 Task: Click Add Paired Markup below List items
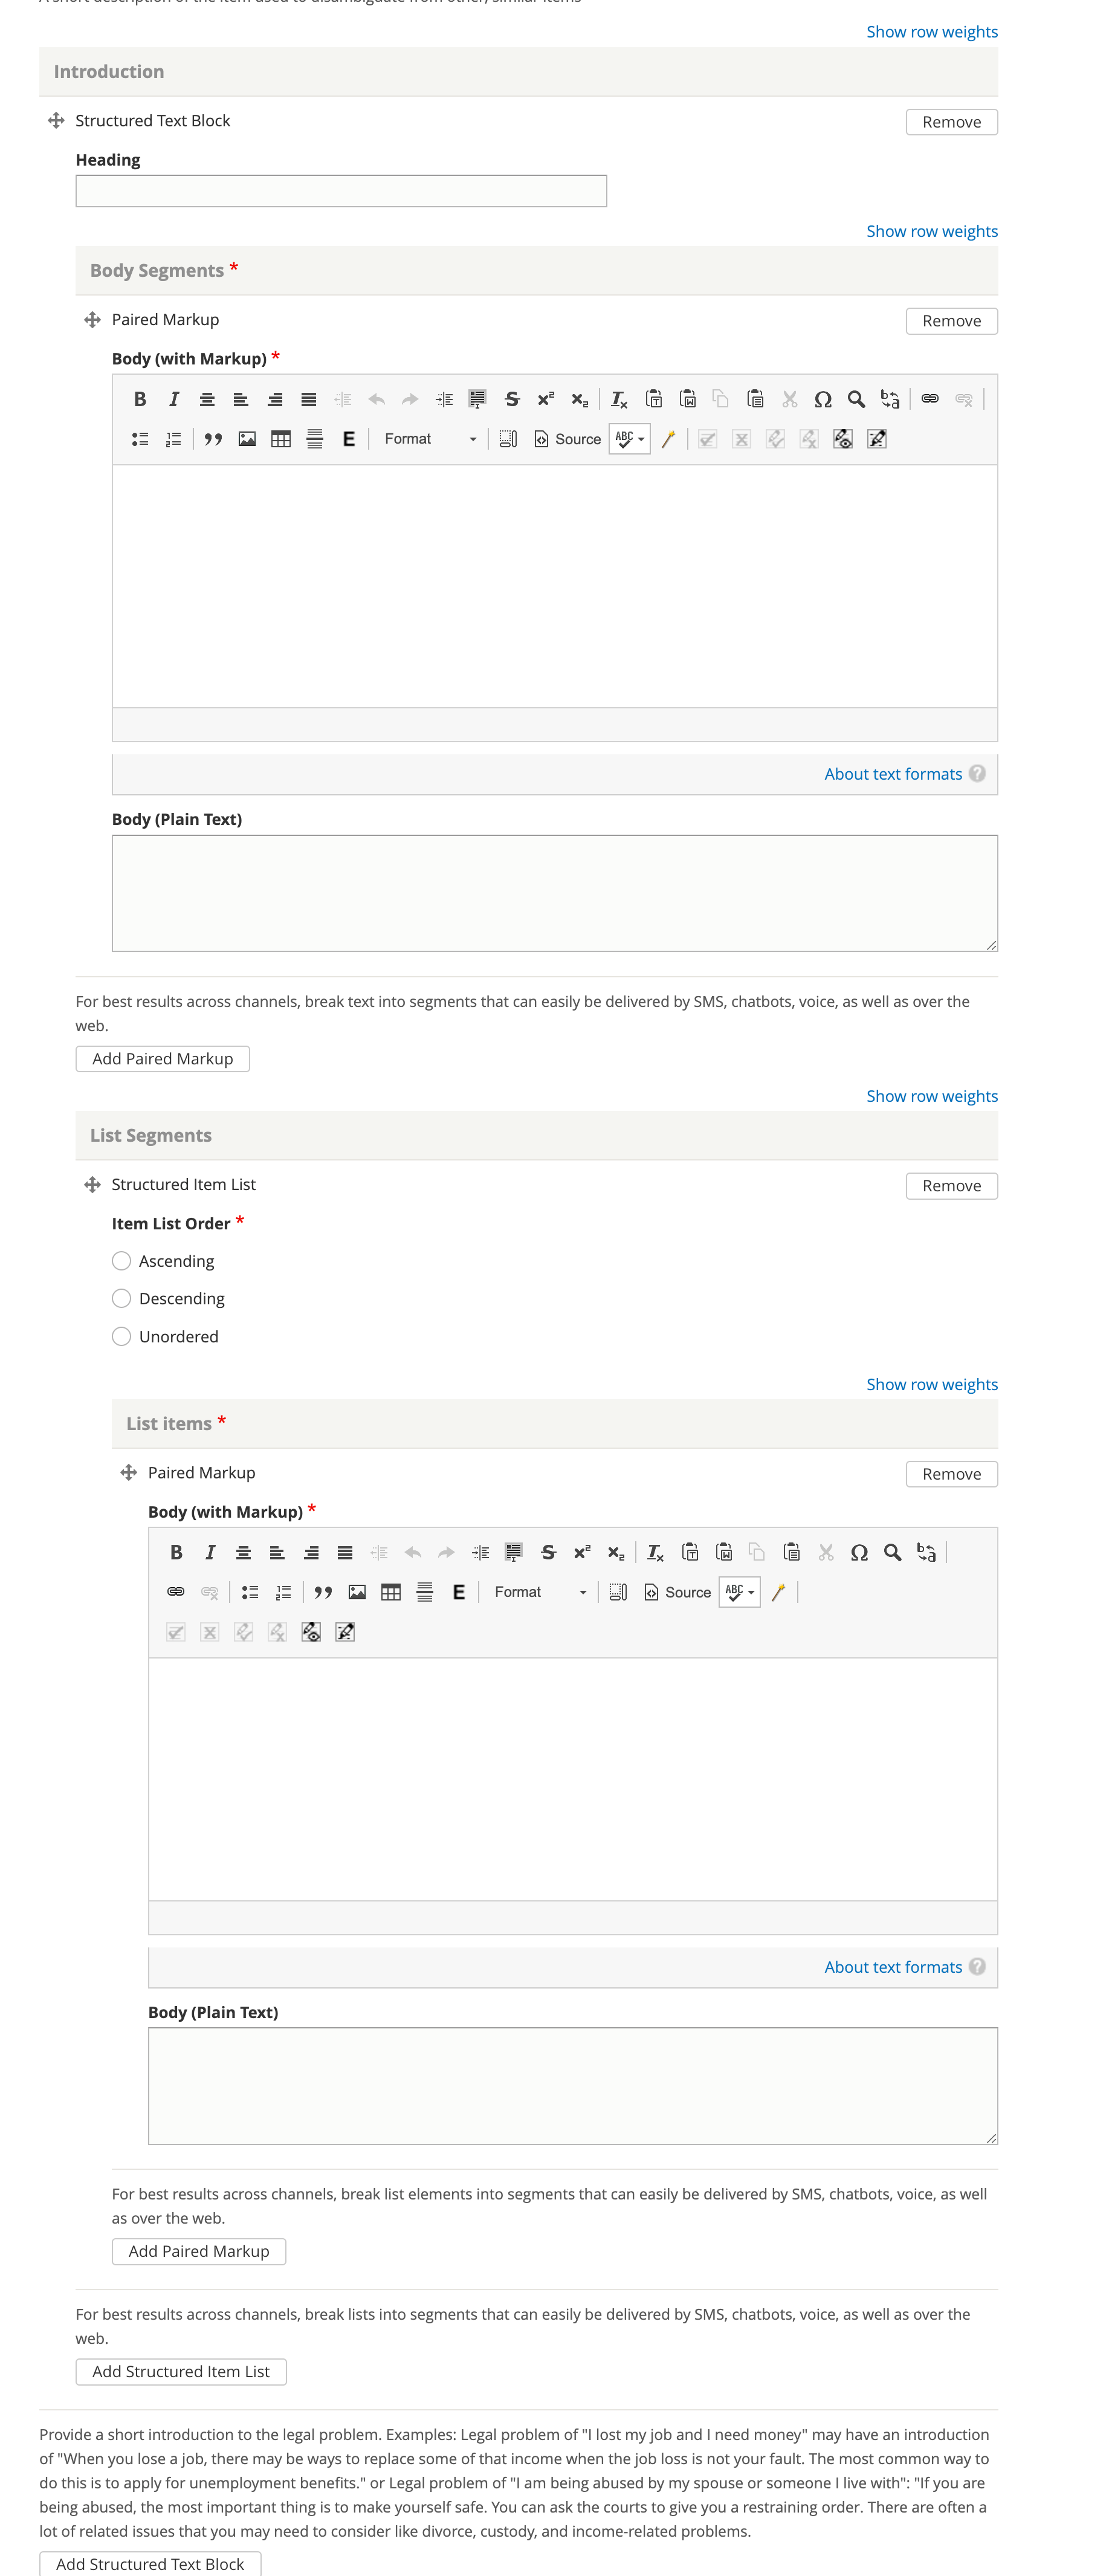tap(199, 2251)
